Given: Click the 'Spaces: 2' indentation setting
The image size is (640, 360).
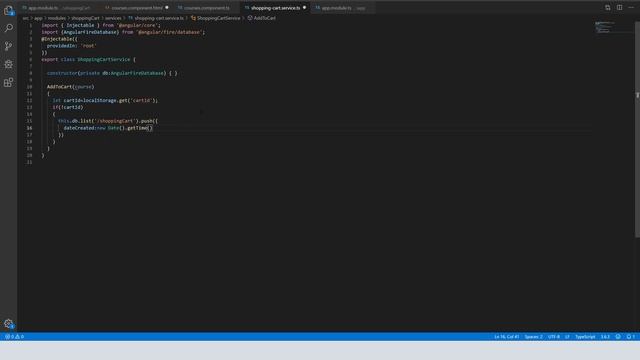Looking at the screenshot, I should (x=533, y=337).
